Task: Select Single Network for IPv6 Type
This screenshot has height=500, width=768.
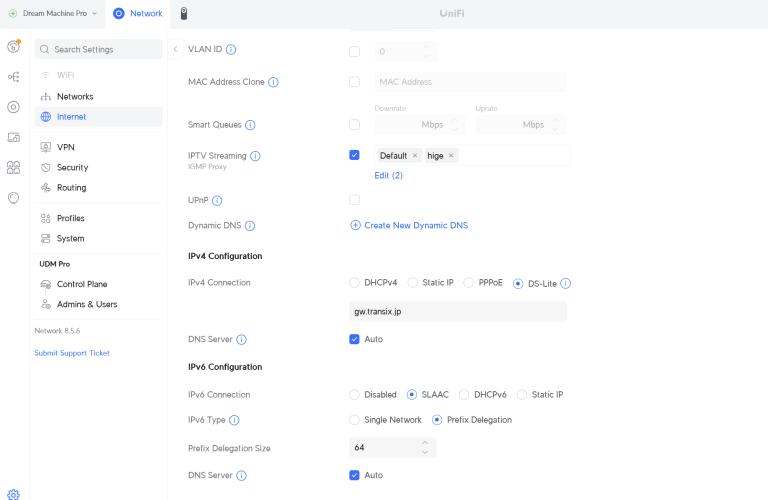Action: (x=354, y=420)
